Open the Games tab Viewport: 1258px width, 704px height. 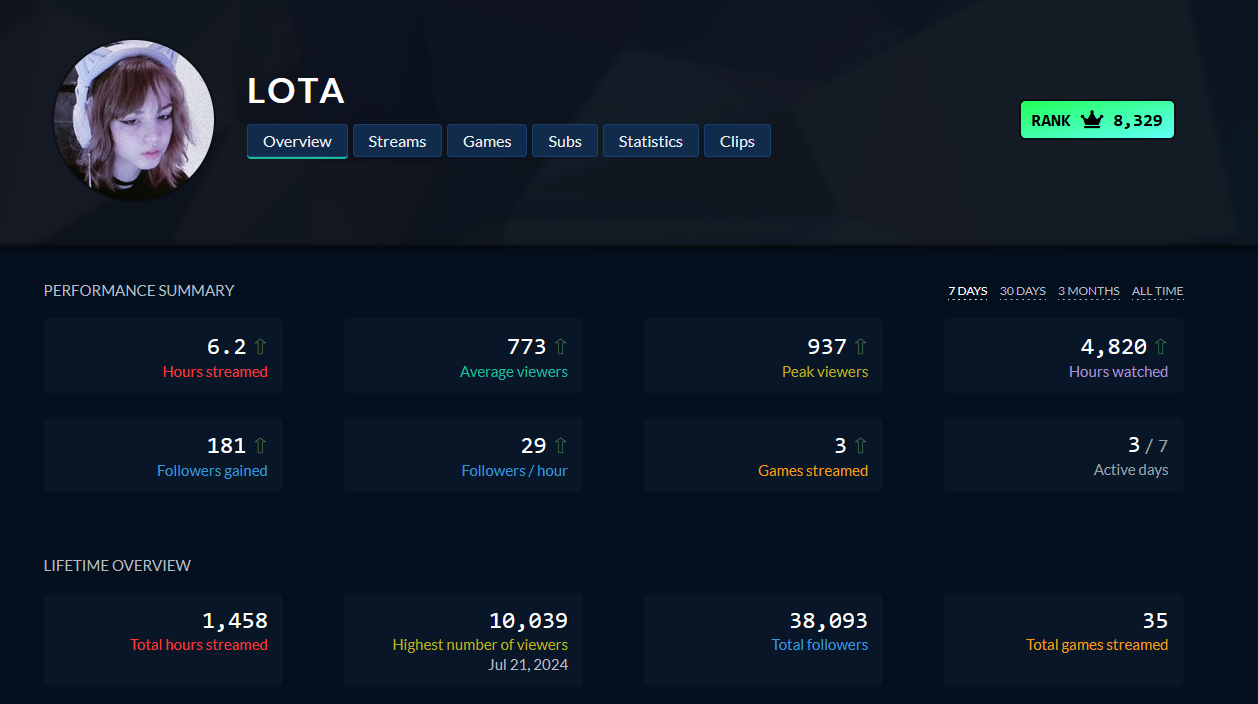click(x=487, y=141)
